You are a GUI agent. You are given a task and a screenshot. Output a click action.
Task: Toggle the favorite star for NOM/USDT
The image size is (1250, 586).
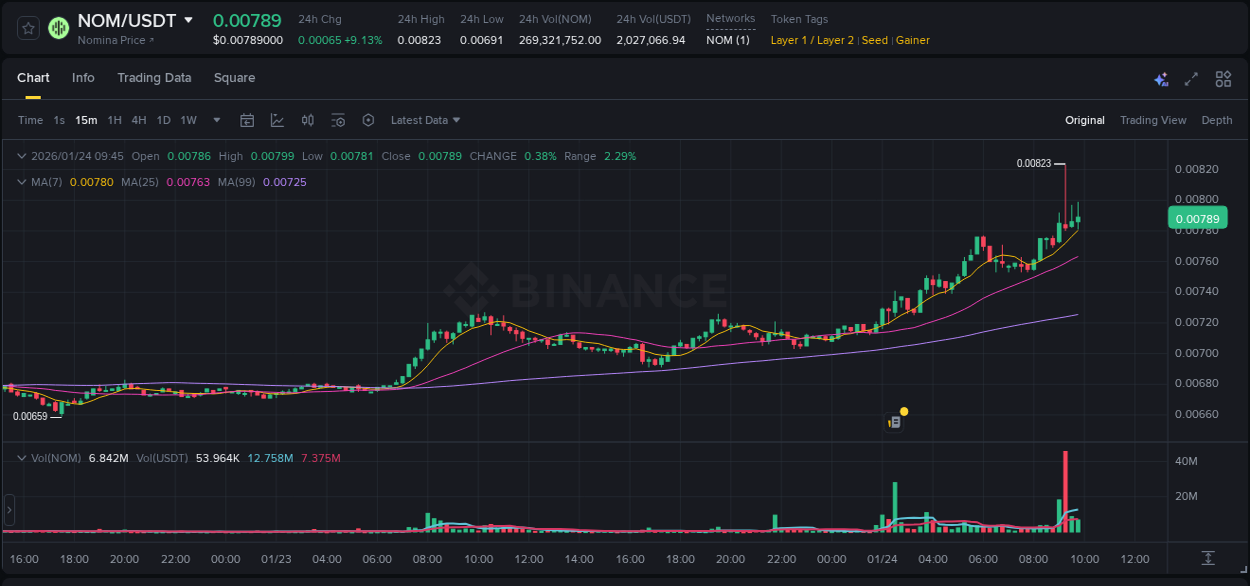(27, 28)
